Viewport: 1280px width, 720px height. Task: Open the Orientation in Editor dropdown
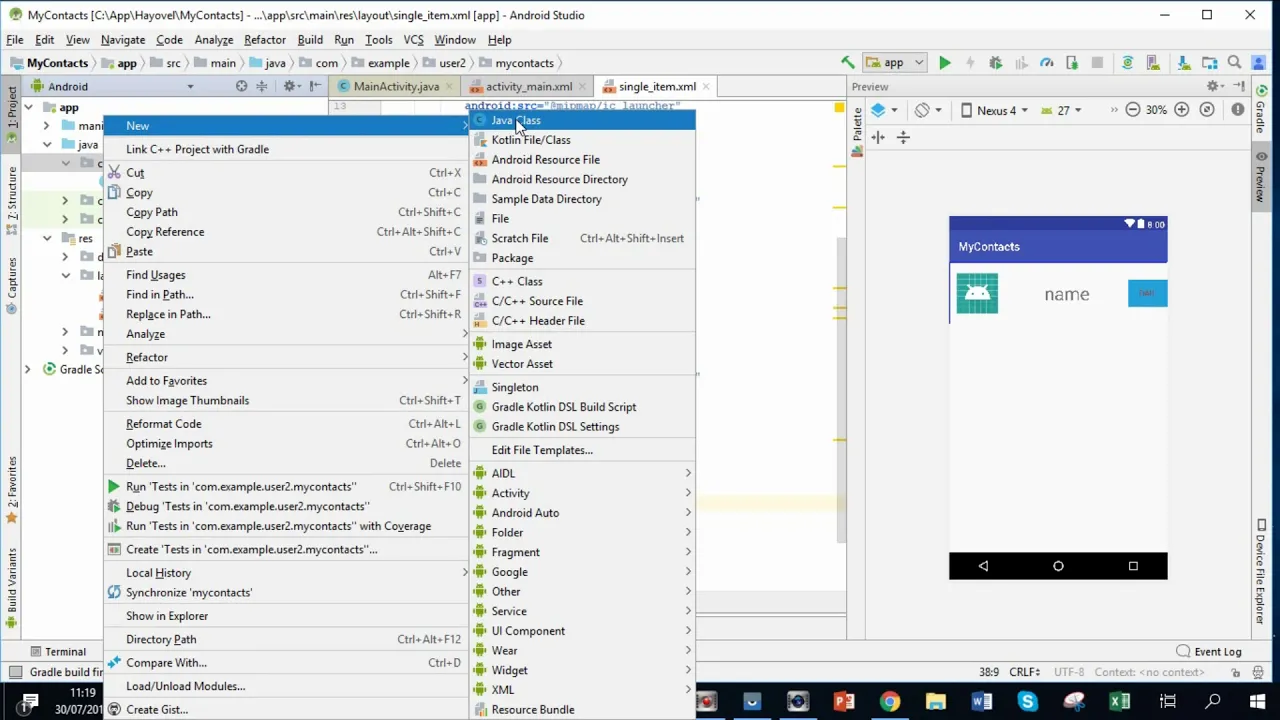click(928, 110)
